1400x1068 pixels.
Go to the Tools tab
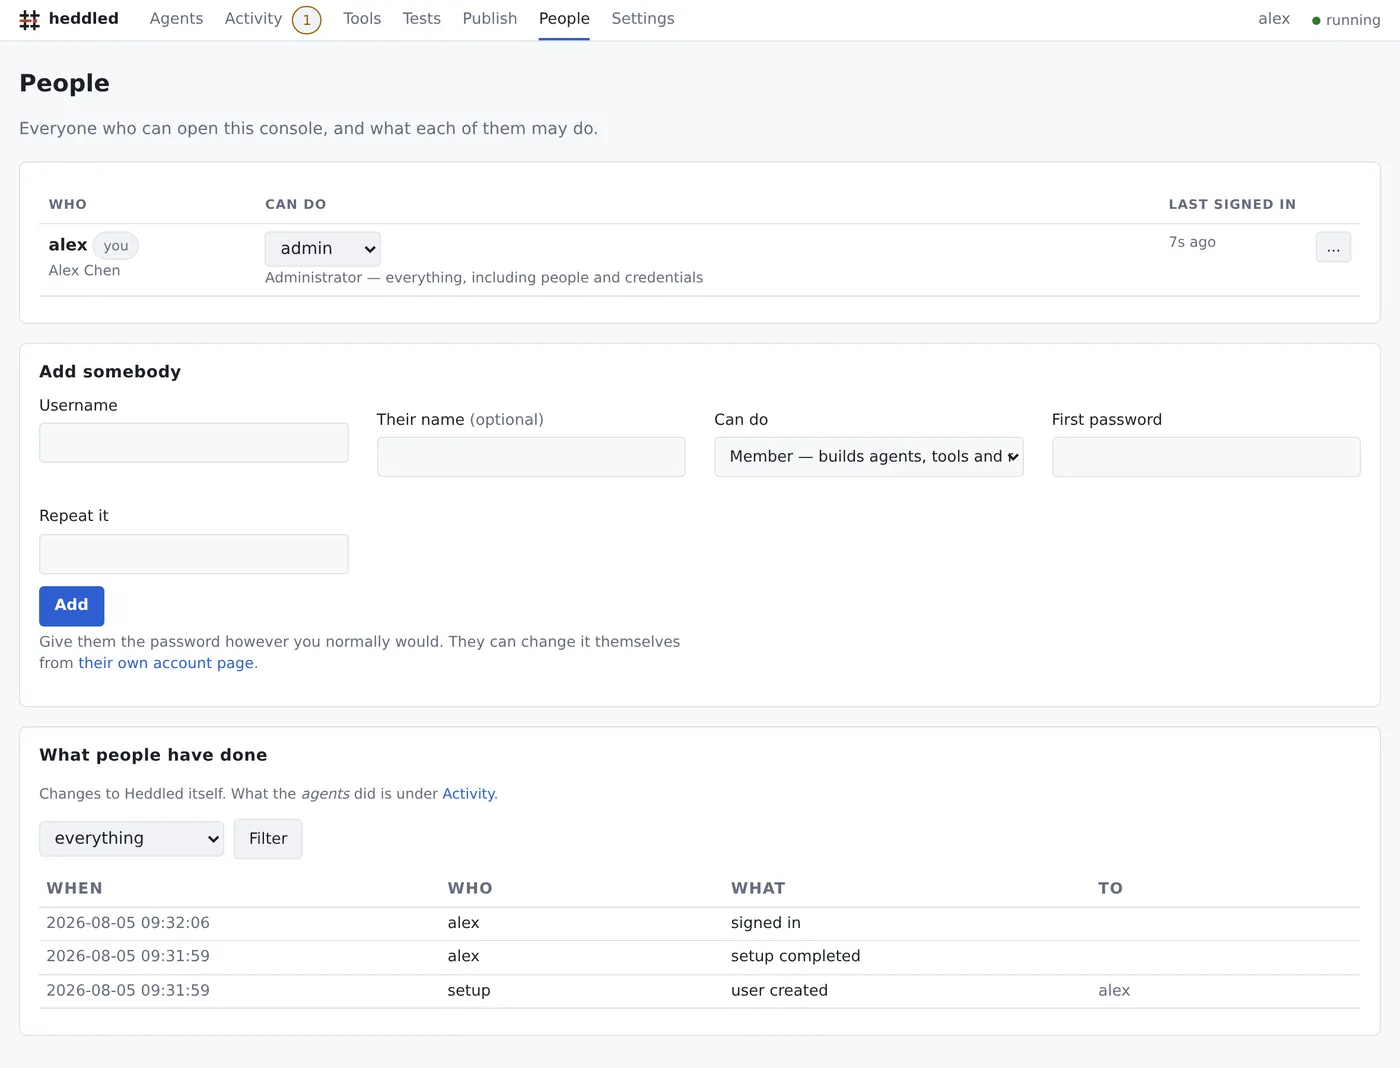[x=362, y=19]
